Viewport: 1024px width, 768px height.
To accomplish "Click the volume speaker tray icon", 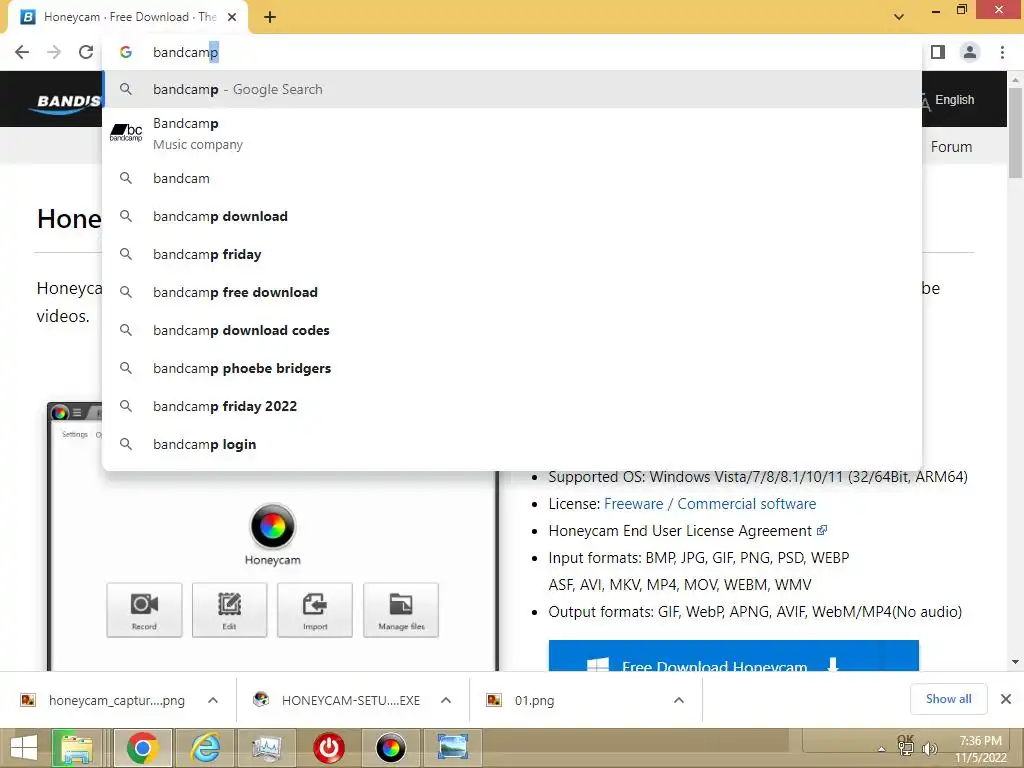I will [928, 748].
